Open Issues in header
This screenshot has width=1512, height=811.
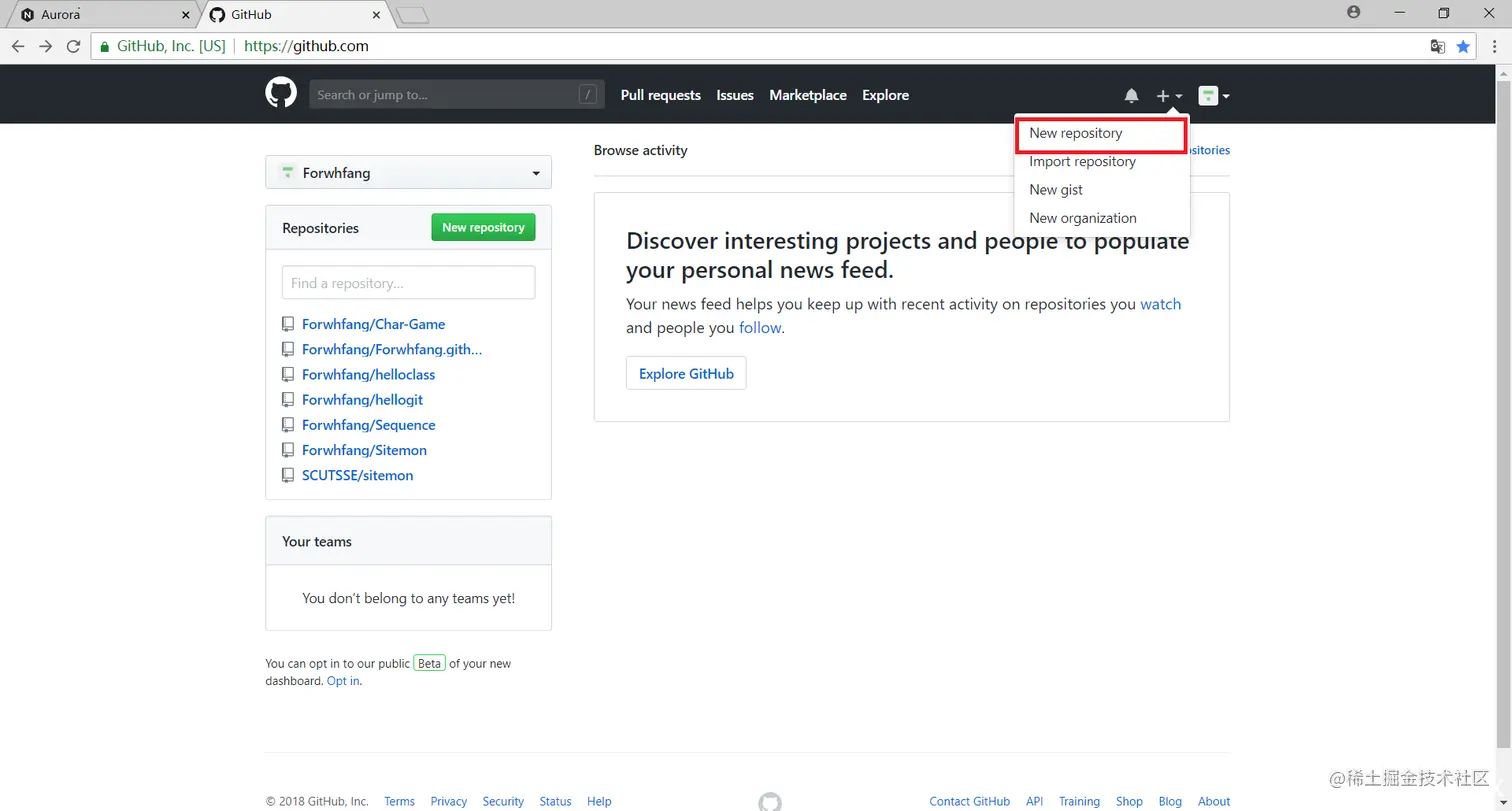tap(735, 95)
